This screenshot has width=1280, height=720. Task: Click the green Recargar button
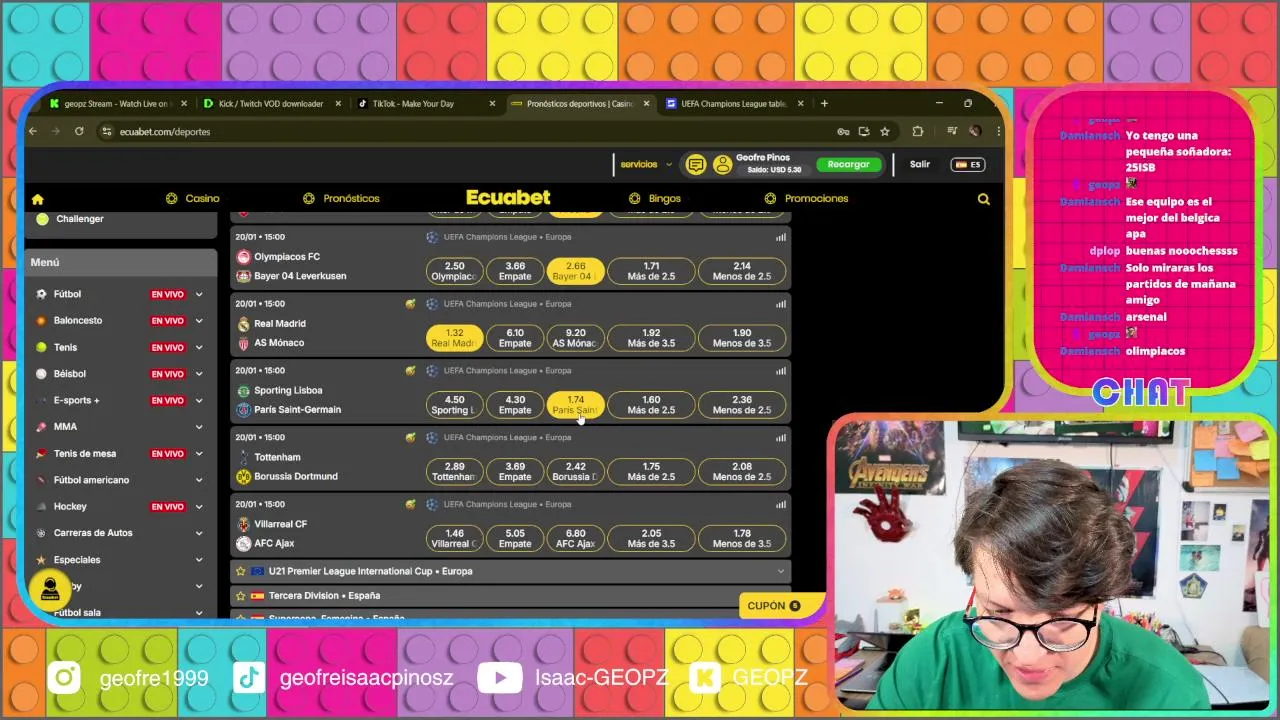[849, 165]
